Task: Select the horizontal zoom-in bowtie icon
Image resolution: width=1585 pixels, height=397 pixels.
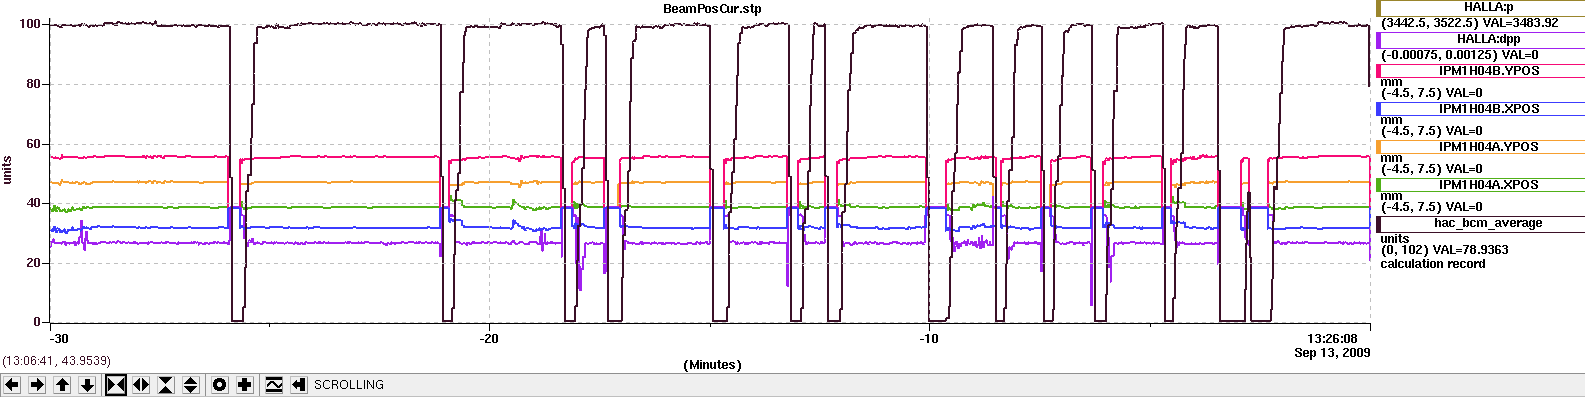Action: click(x=116, y=385)
